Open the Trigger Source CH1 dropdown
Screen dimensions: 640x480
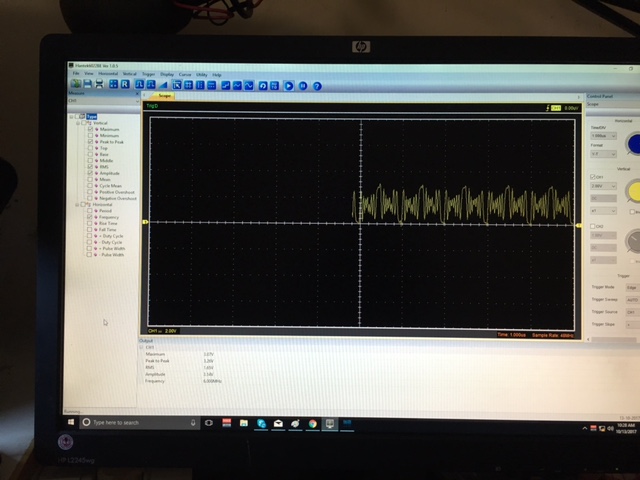[633, 312]
